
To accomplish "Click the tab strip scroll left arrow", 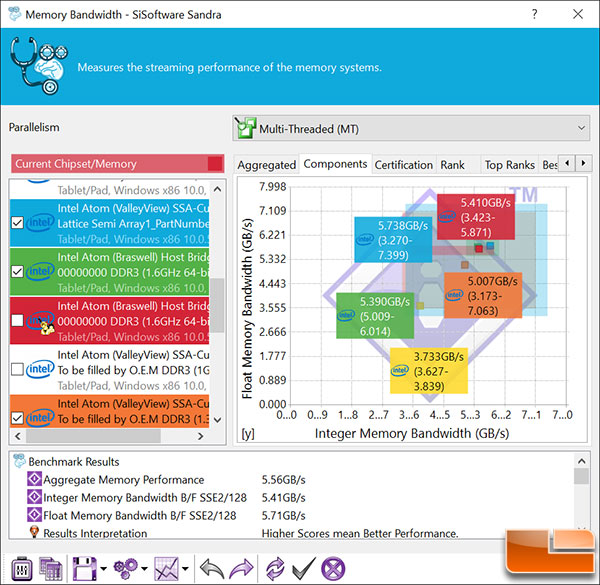I will point(567,163).
